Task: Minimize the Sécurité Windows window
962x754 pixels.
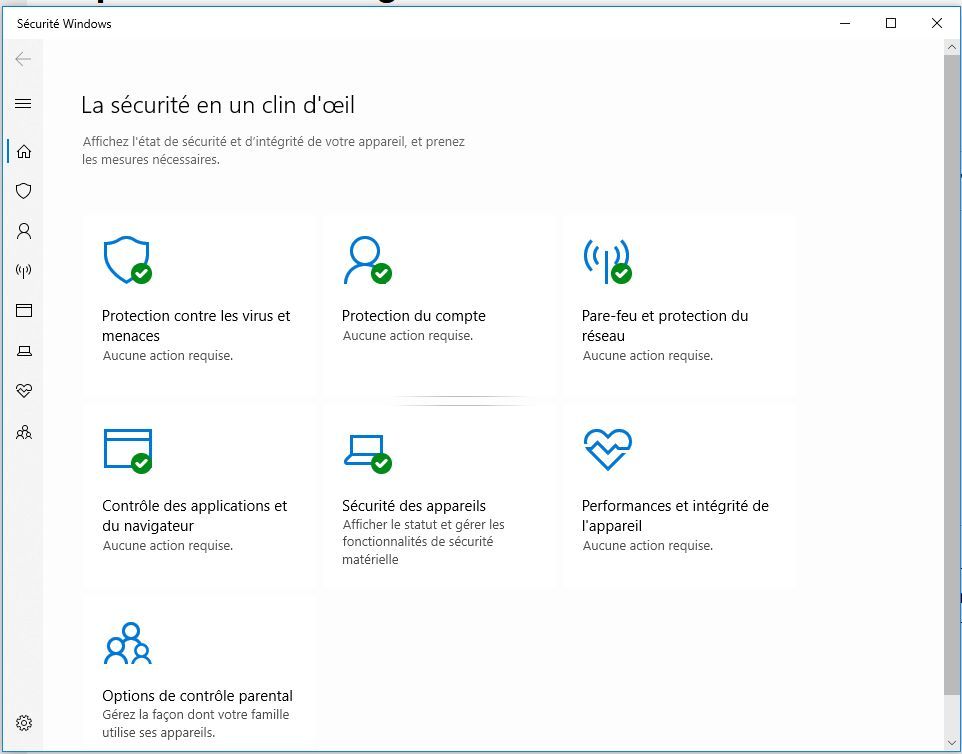Action: point(845,23)
